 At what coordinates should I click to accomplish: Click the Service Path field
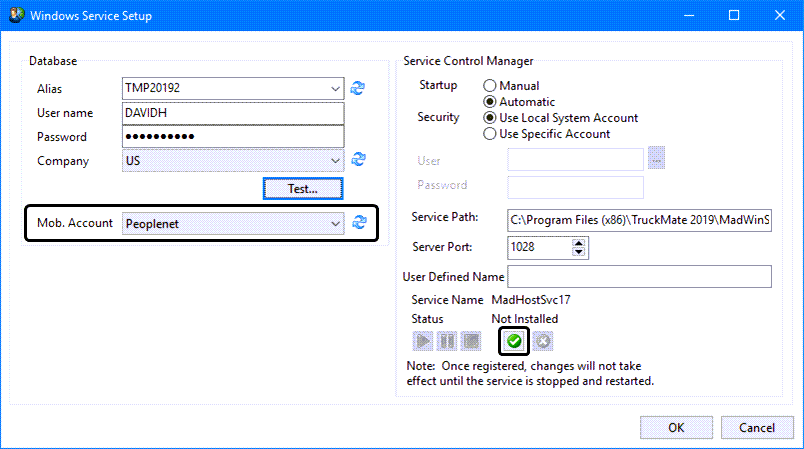[x=639, y=220]
